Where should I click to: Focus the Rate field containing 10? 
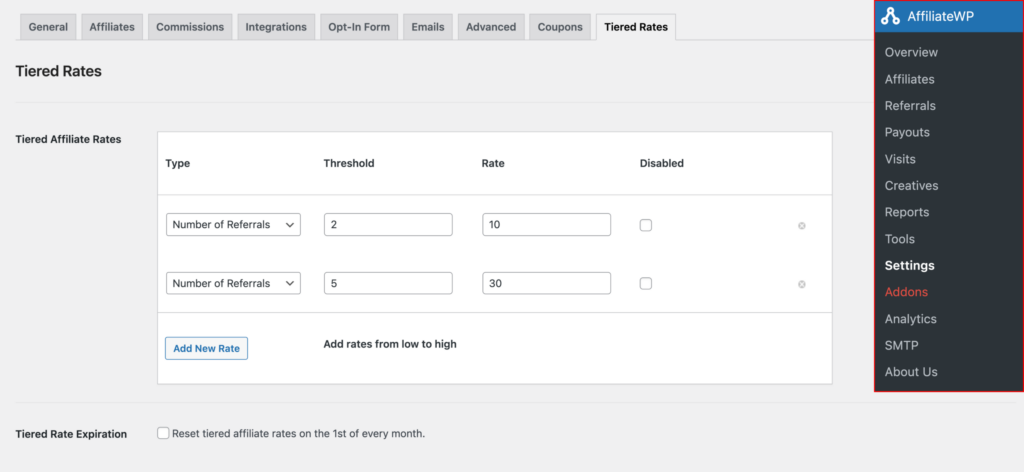[x=547, y=225]
